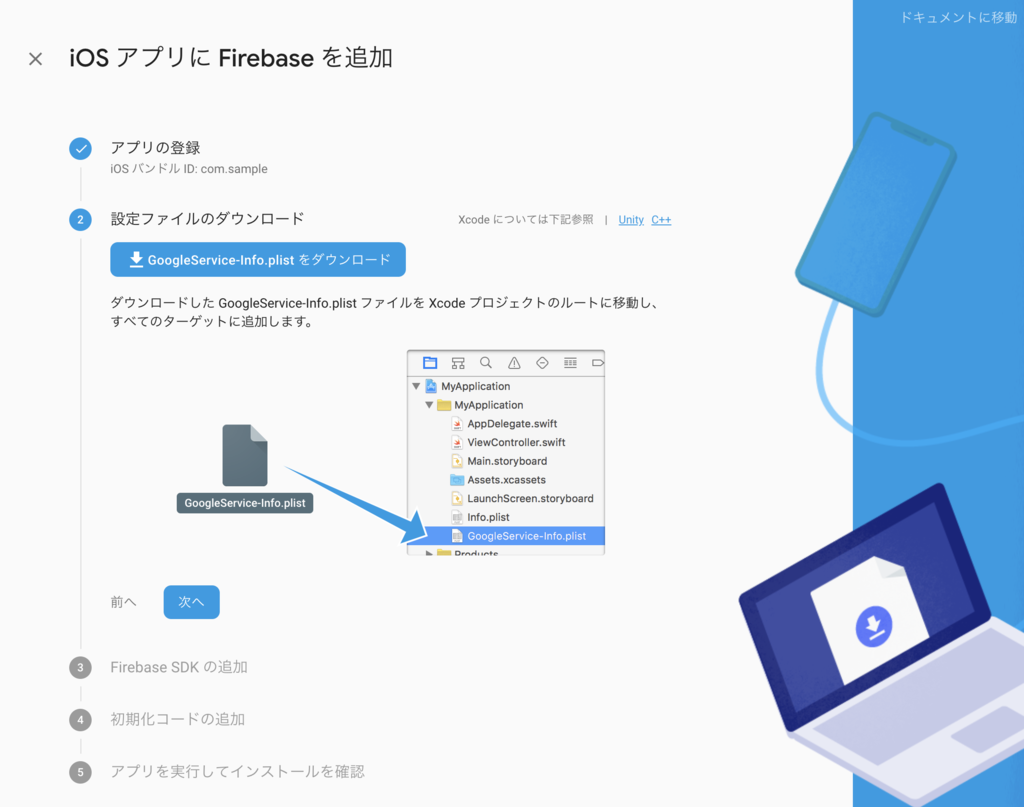Open the Unity setup link
1024x807 pixels.
(631, 220)
